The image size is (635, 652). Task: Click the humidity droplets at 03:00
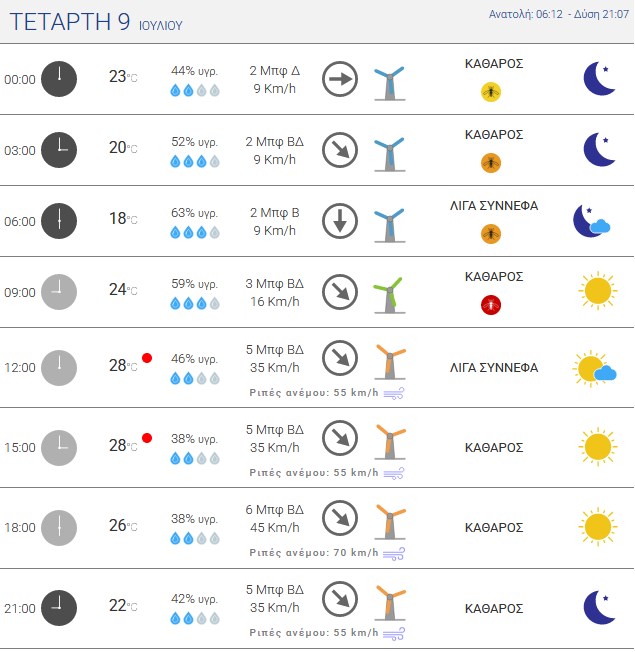pos(195,161)
